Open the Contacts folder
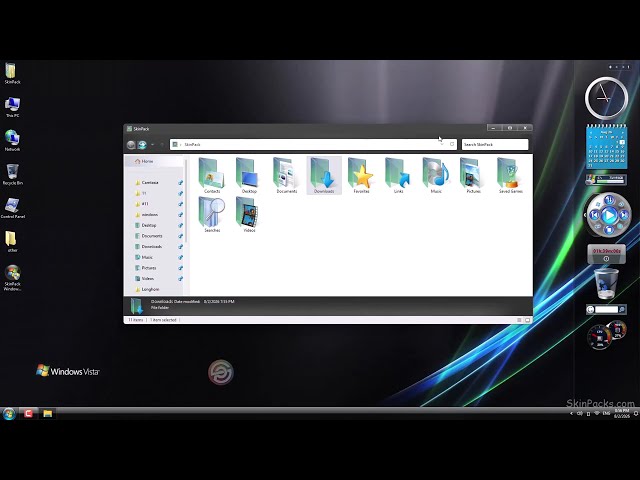The height and width of the screenshot is (480, 640). (x=212, y=176)
